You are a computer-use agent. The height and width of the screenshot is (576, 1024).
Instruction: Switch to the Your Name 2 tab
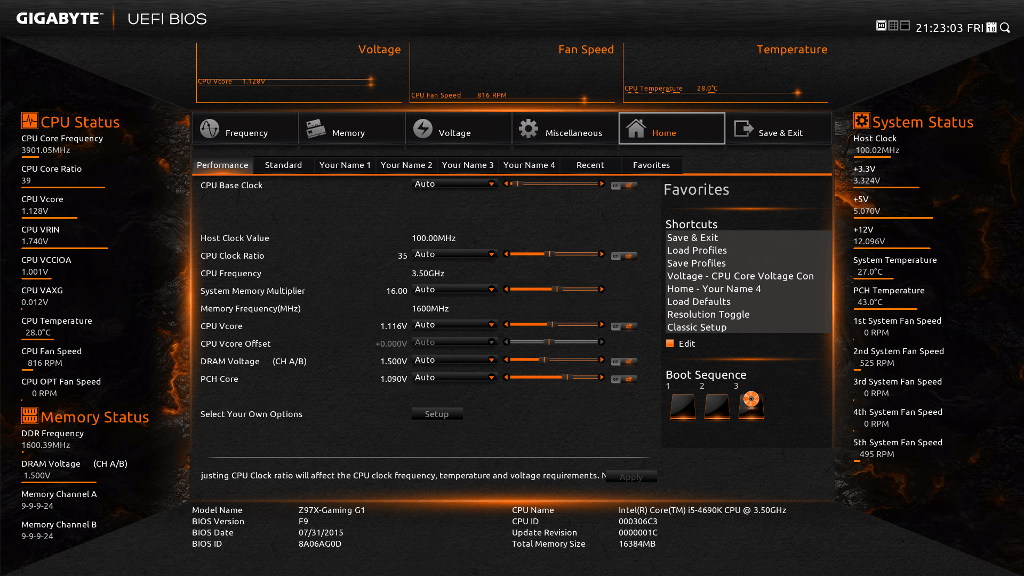click(x=406, y=165)
